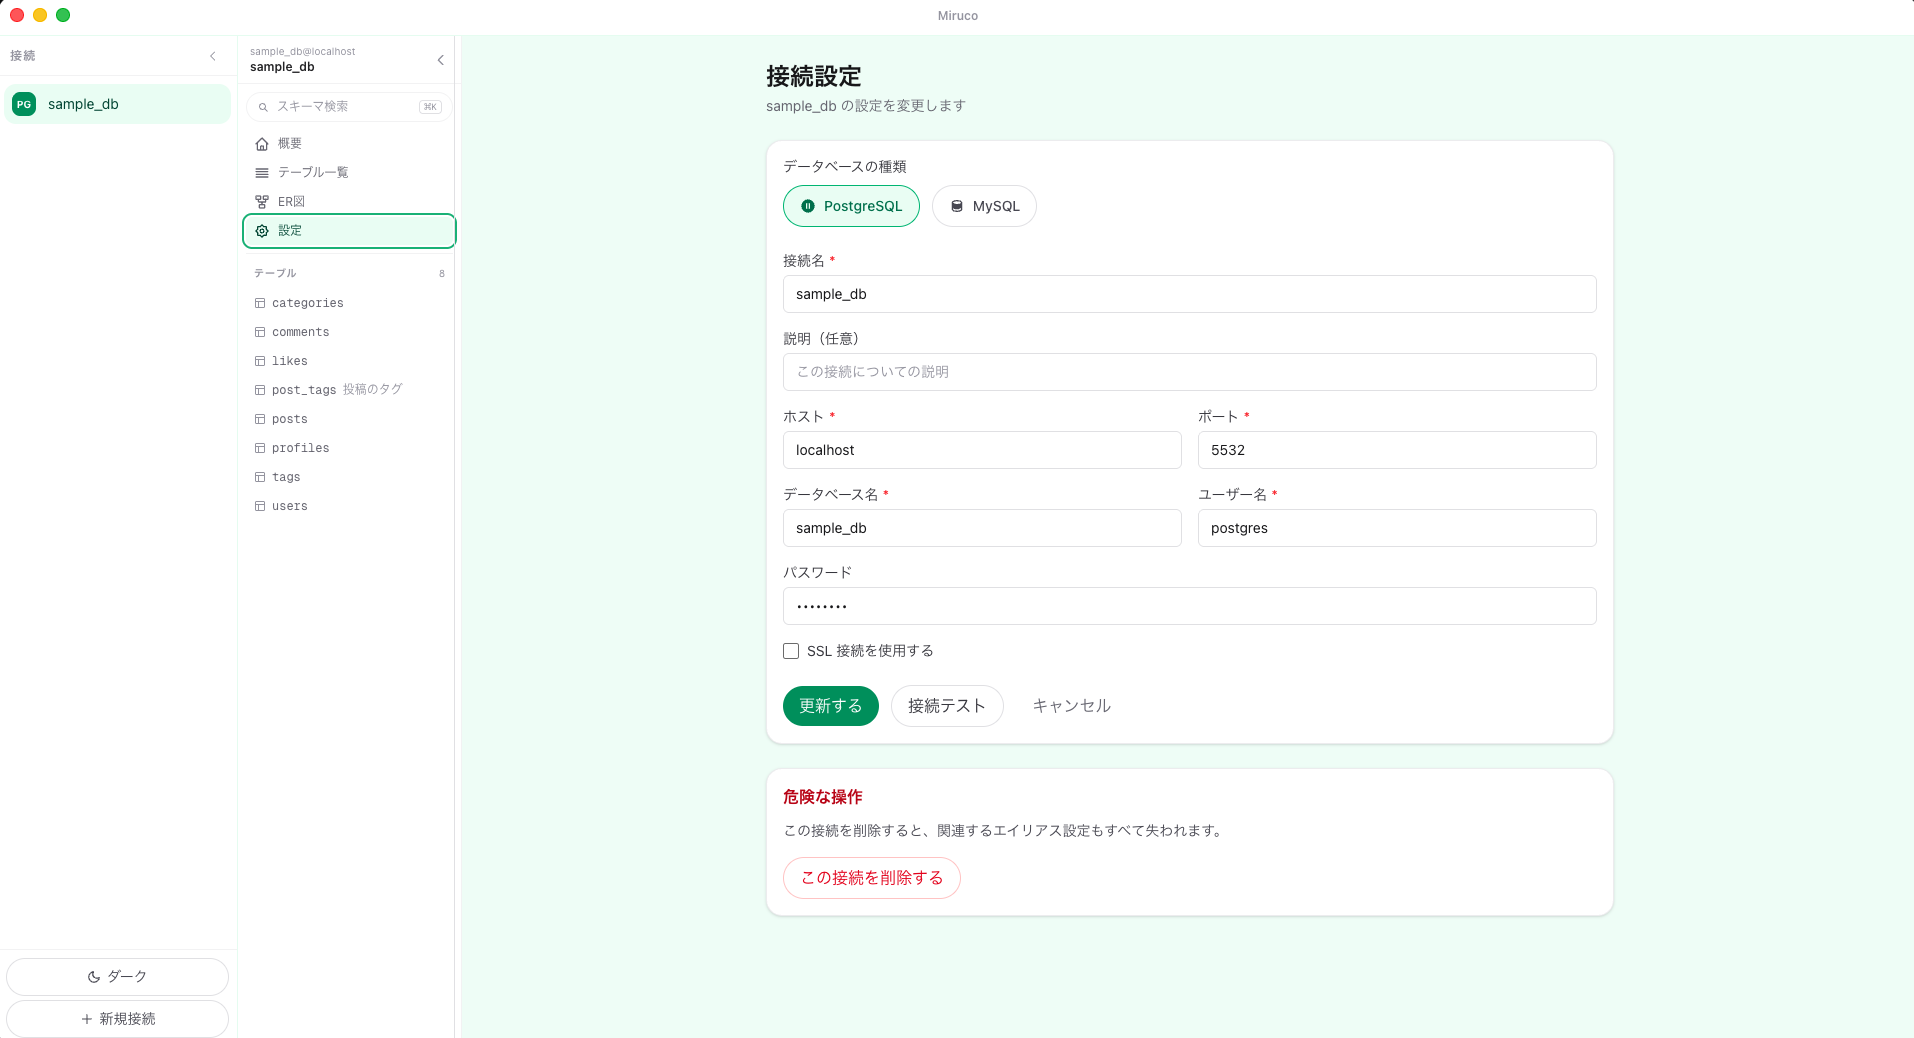Select the posts table icon
The height and width of the screenshot is (1038, 1914).
tap(259, 418)
